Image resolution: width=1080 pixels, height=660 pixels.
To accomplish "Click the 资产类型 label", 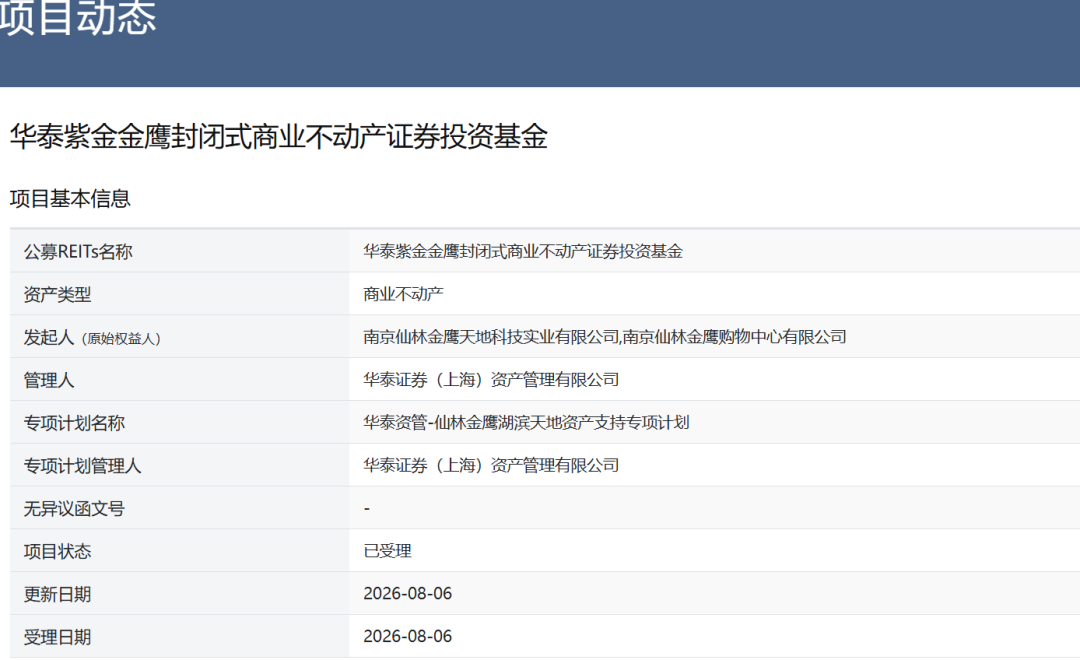I will coord(57,294).
